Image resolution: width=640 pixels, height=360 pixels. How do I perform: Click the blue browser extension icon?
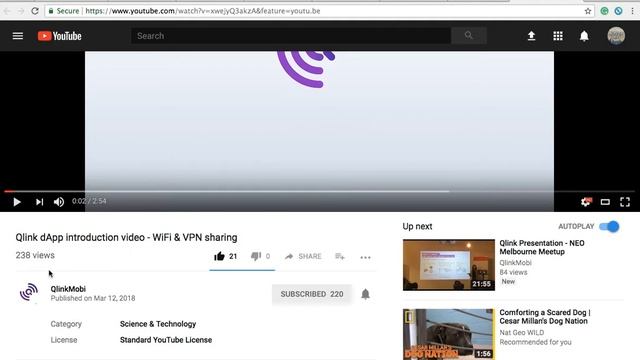pyautogui.click(x=618, y=11)
